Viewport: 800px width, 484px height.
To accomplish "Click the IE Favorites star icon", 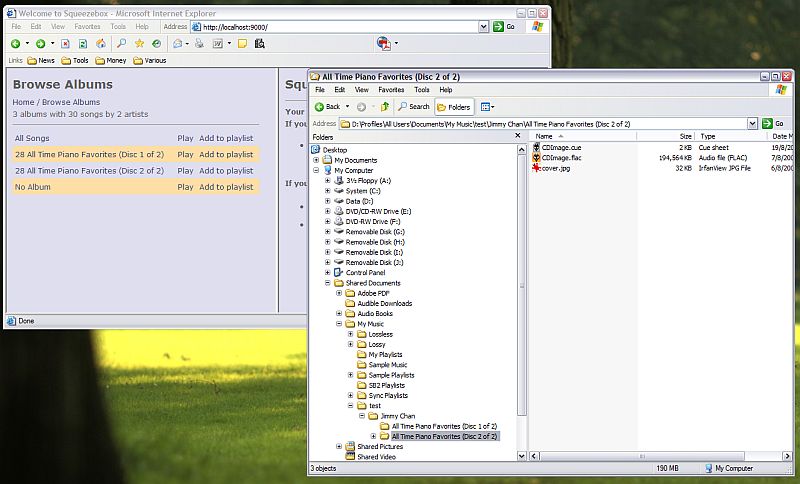I will coord(139,44).
